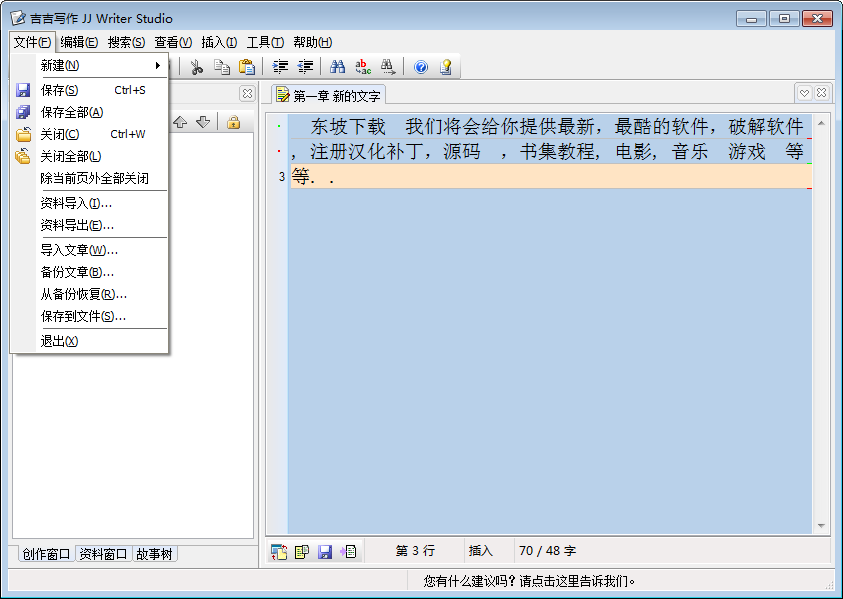Click the Cut scissors toolbar icon
Viewport: 843px width, 599px height.
197,67
